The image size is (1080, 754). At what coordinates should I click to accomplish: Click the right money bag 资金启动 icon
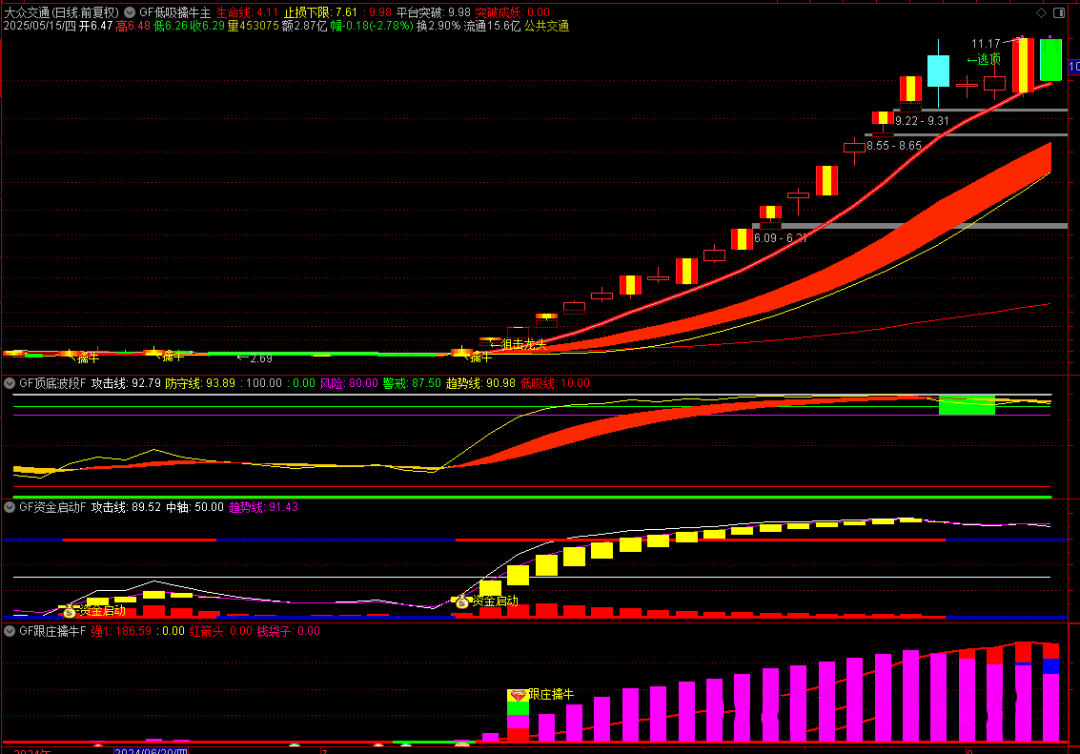click(461, 602)
